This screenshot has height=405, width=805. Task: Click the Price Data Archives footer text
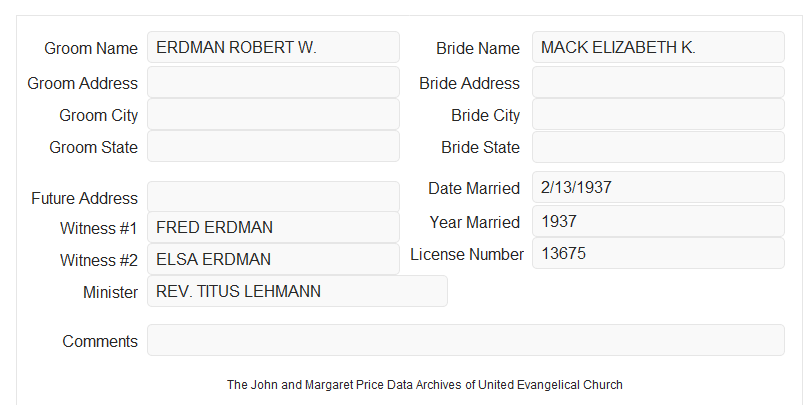click(x=425, y=384)
